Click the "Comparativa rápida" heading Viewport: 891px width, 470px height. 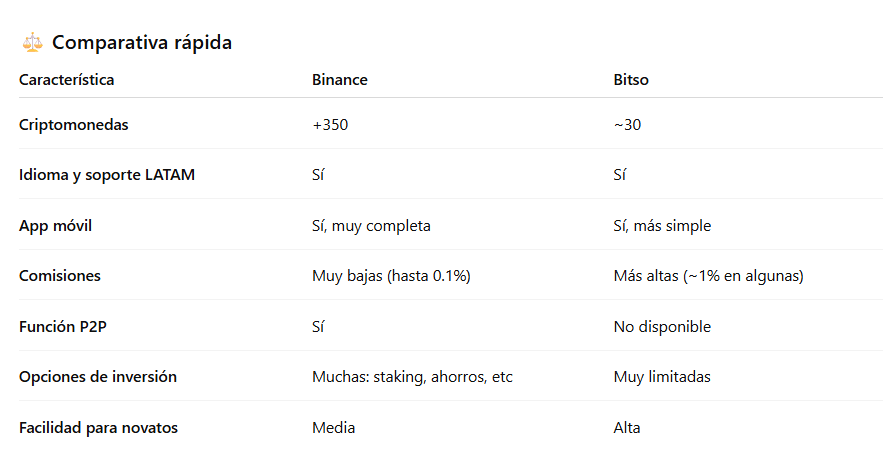coord(142,42)
